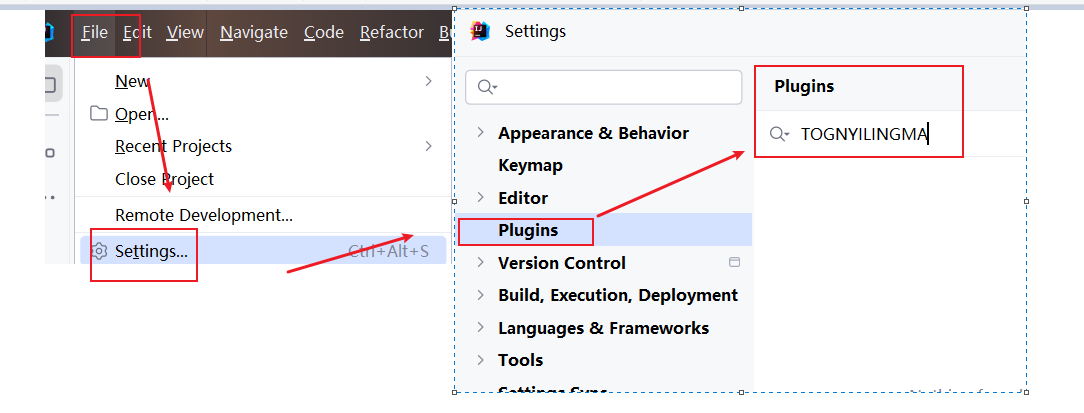
Task: Click the IntelliJ logo in Settings title bar
Action: point(480,31)
